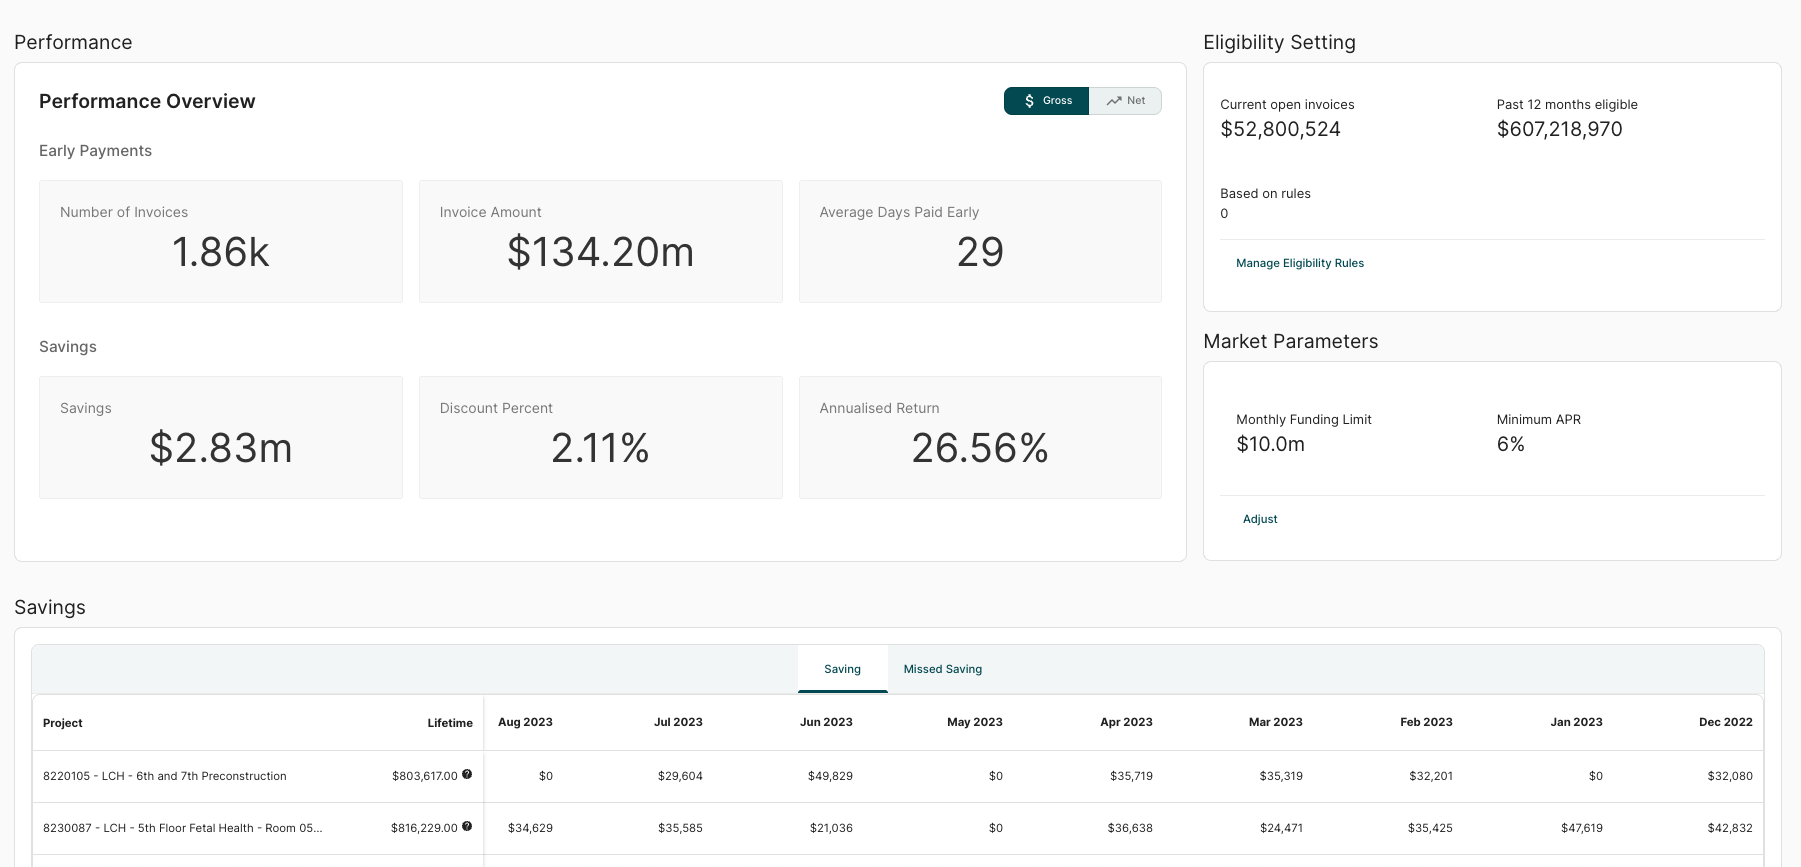Open the Missed Saving tab
Image resolution: width=1801 pixels, height=867 pixels.
[942, 669]
